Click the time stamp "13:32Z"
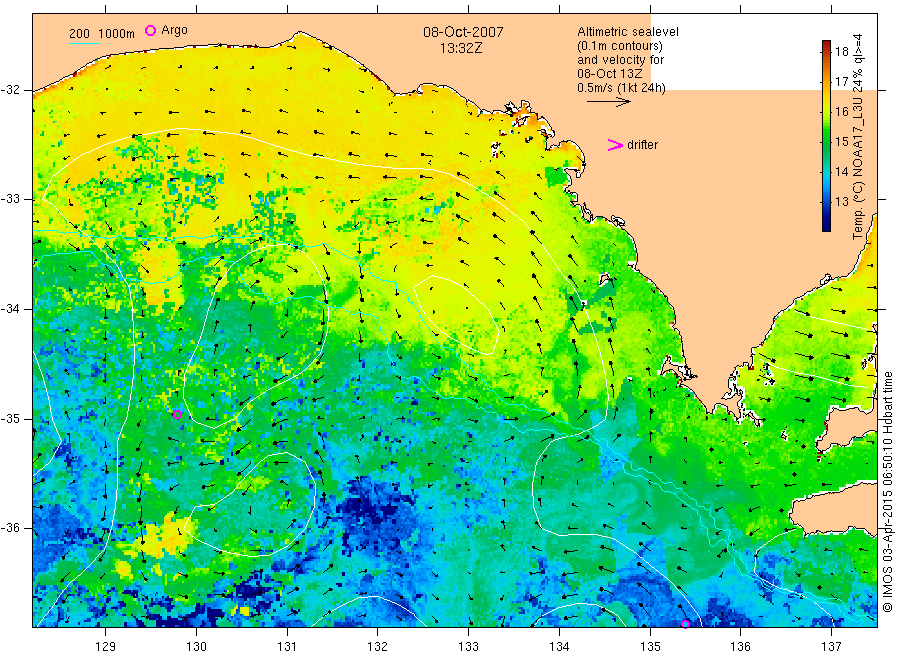 pyautogui.click(x=461, y=48)
